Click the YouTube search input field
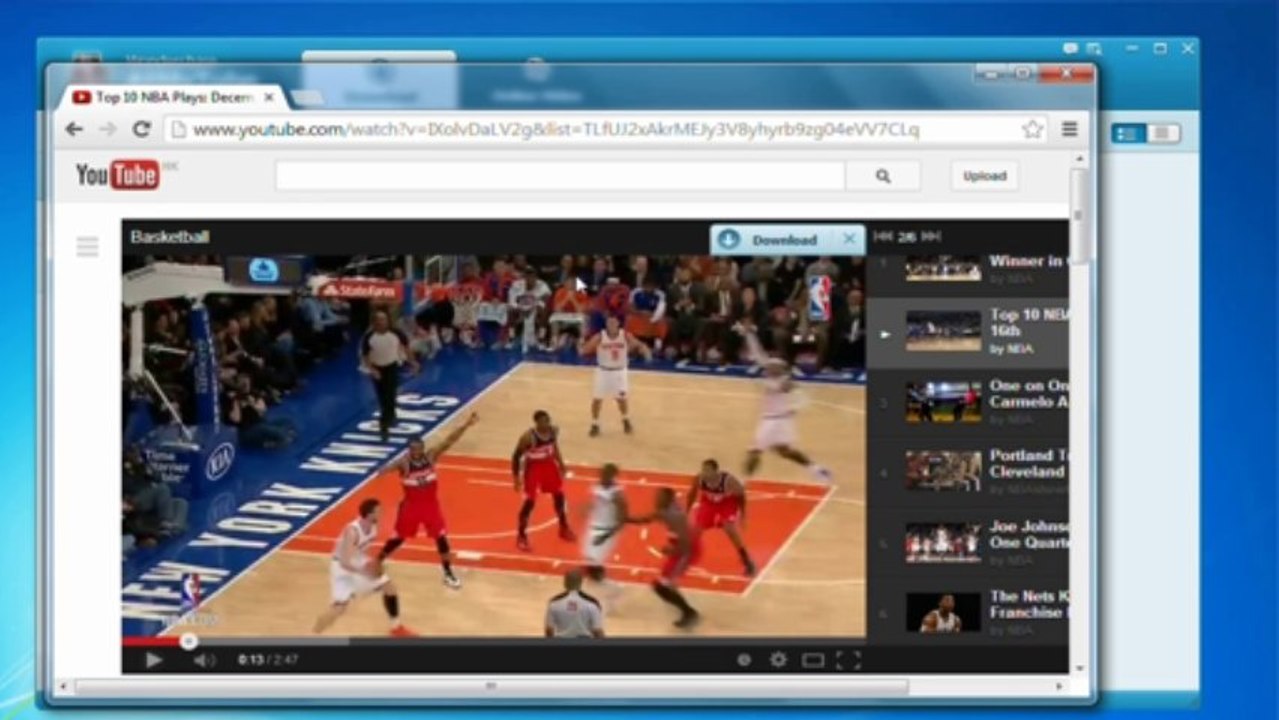This screenshot has width=1279, height=720. tap(560, 176)
